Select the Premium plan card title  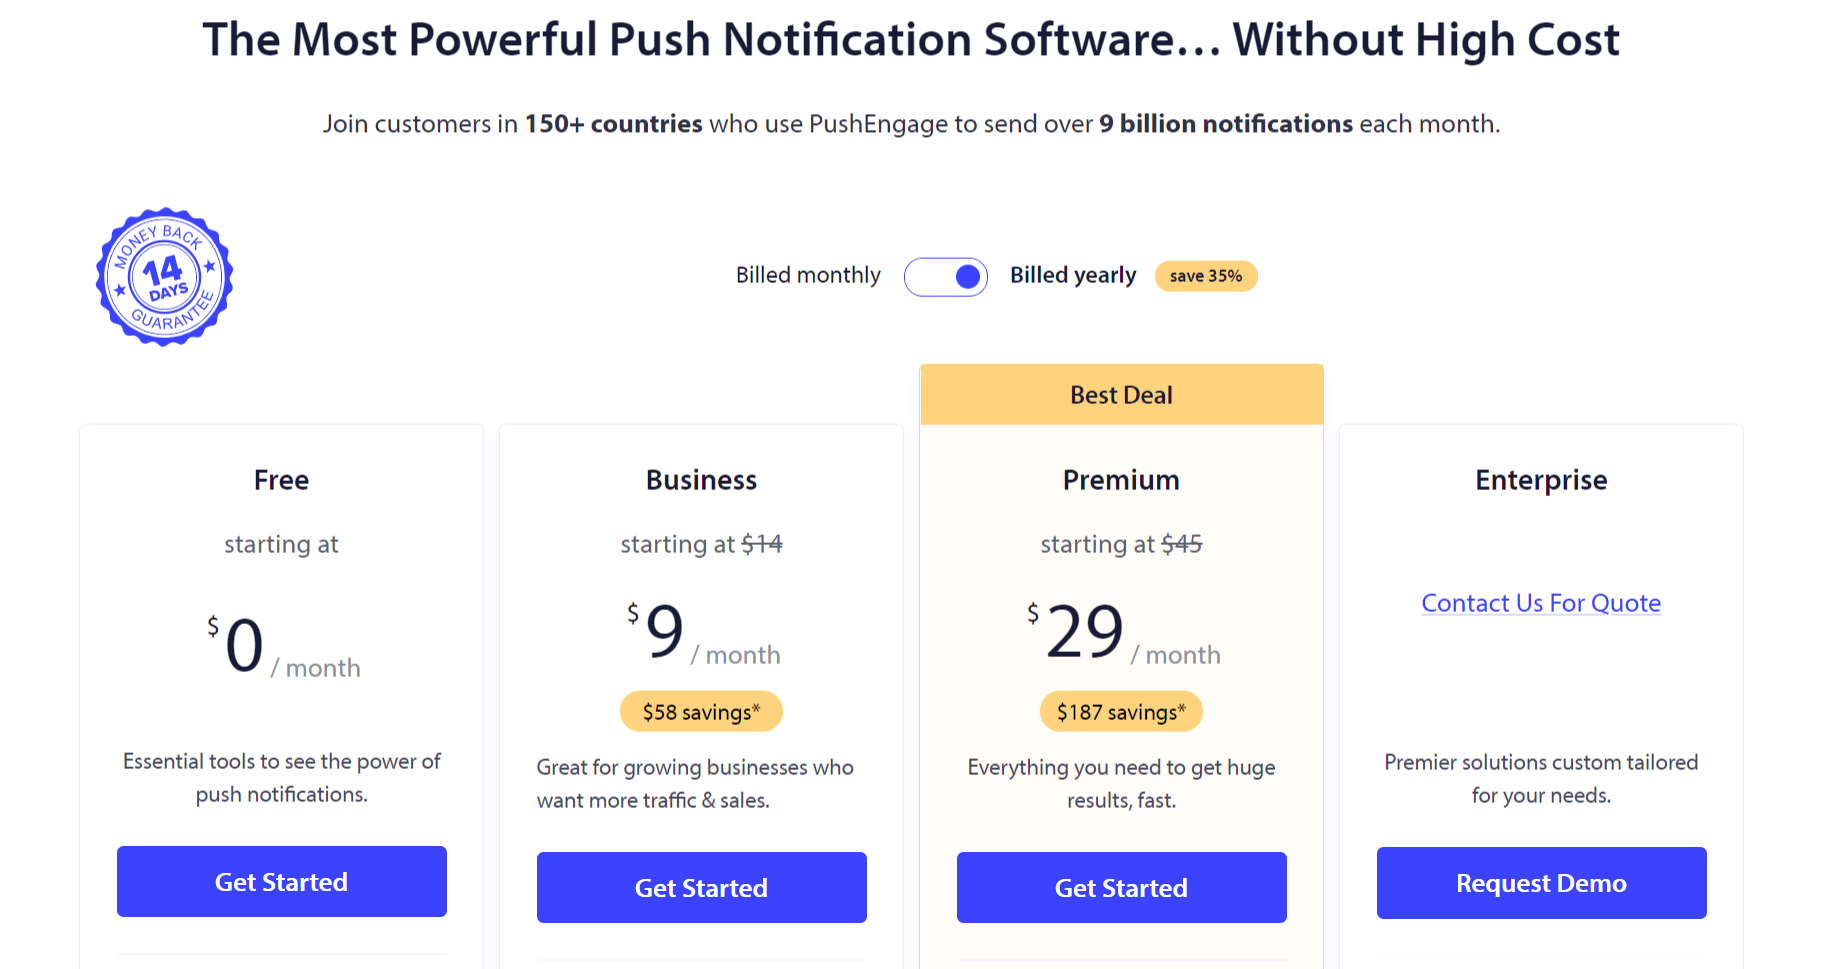pyautogui.click(x=1121, y=480)
